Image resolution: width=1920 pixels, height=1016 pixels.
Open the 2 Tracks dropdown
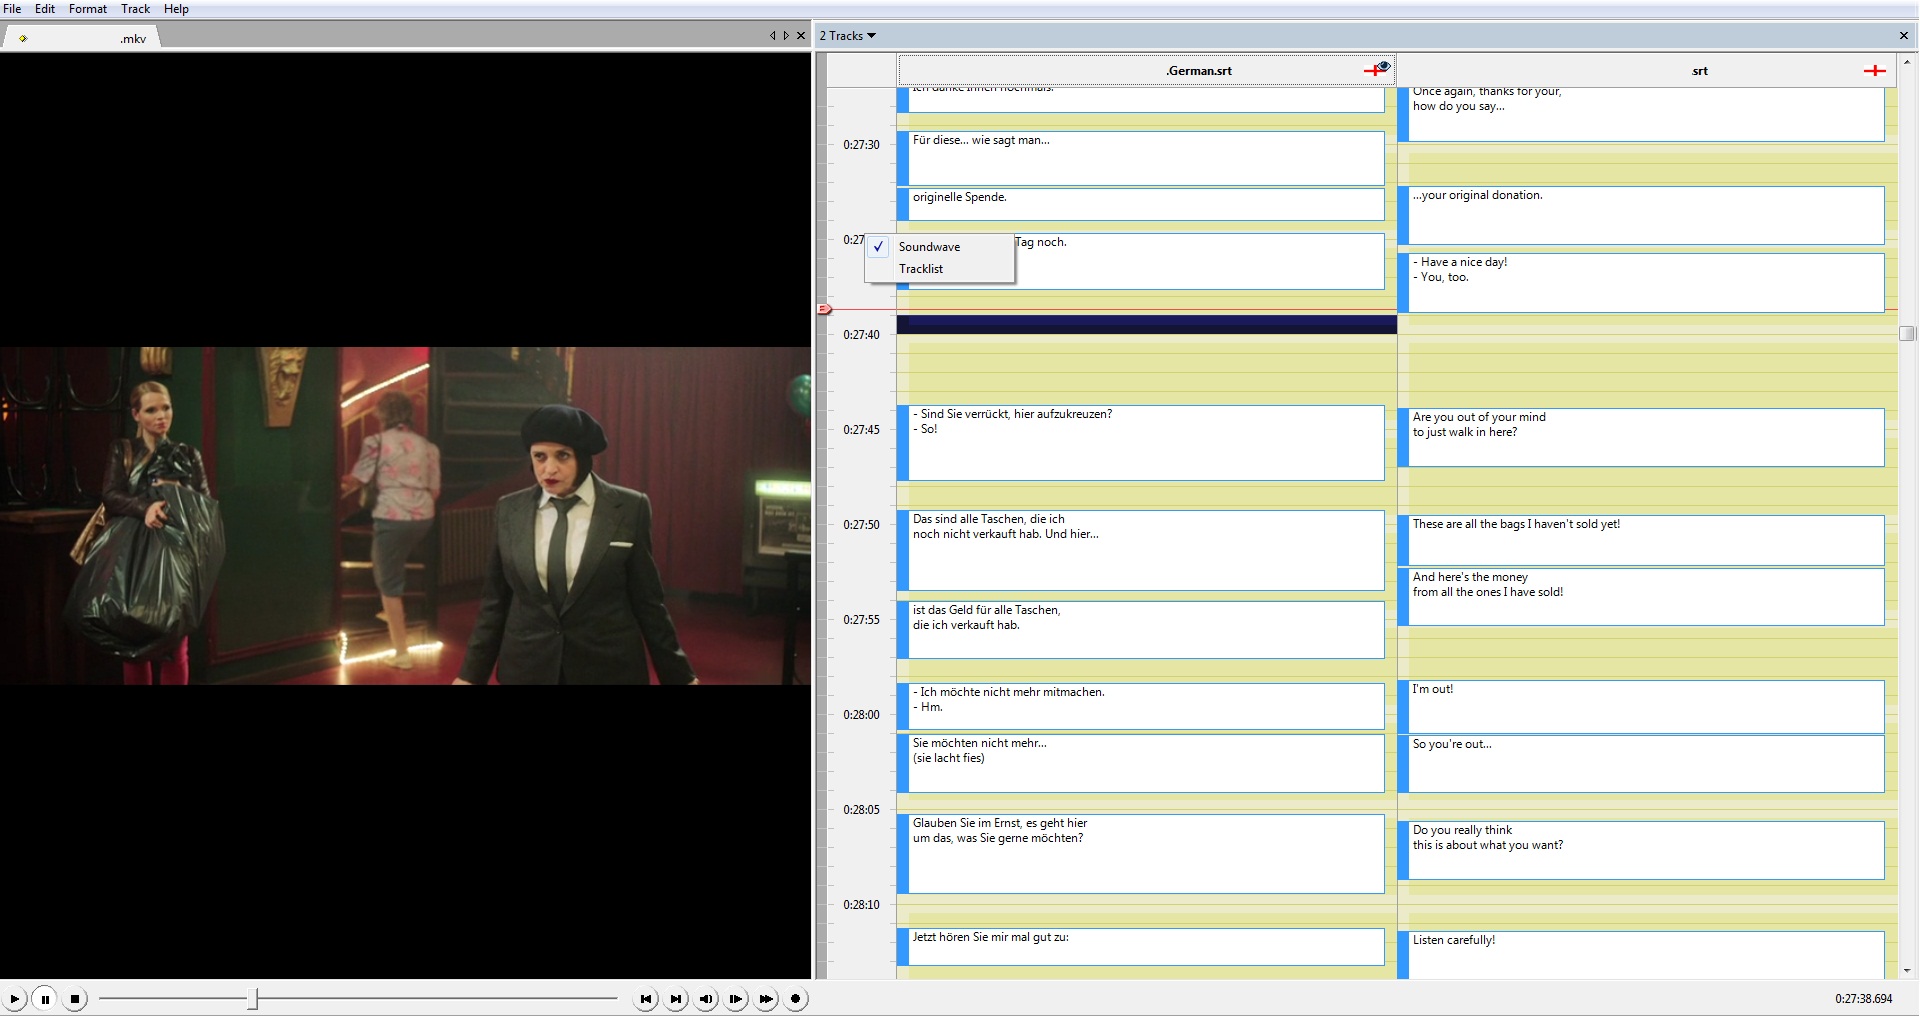point(847,36)
